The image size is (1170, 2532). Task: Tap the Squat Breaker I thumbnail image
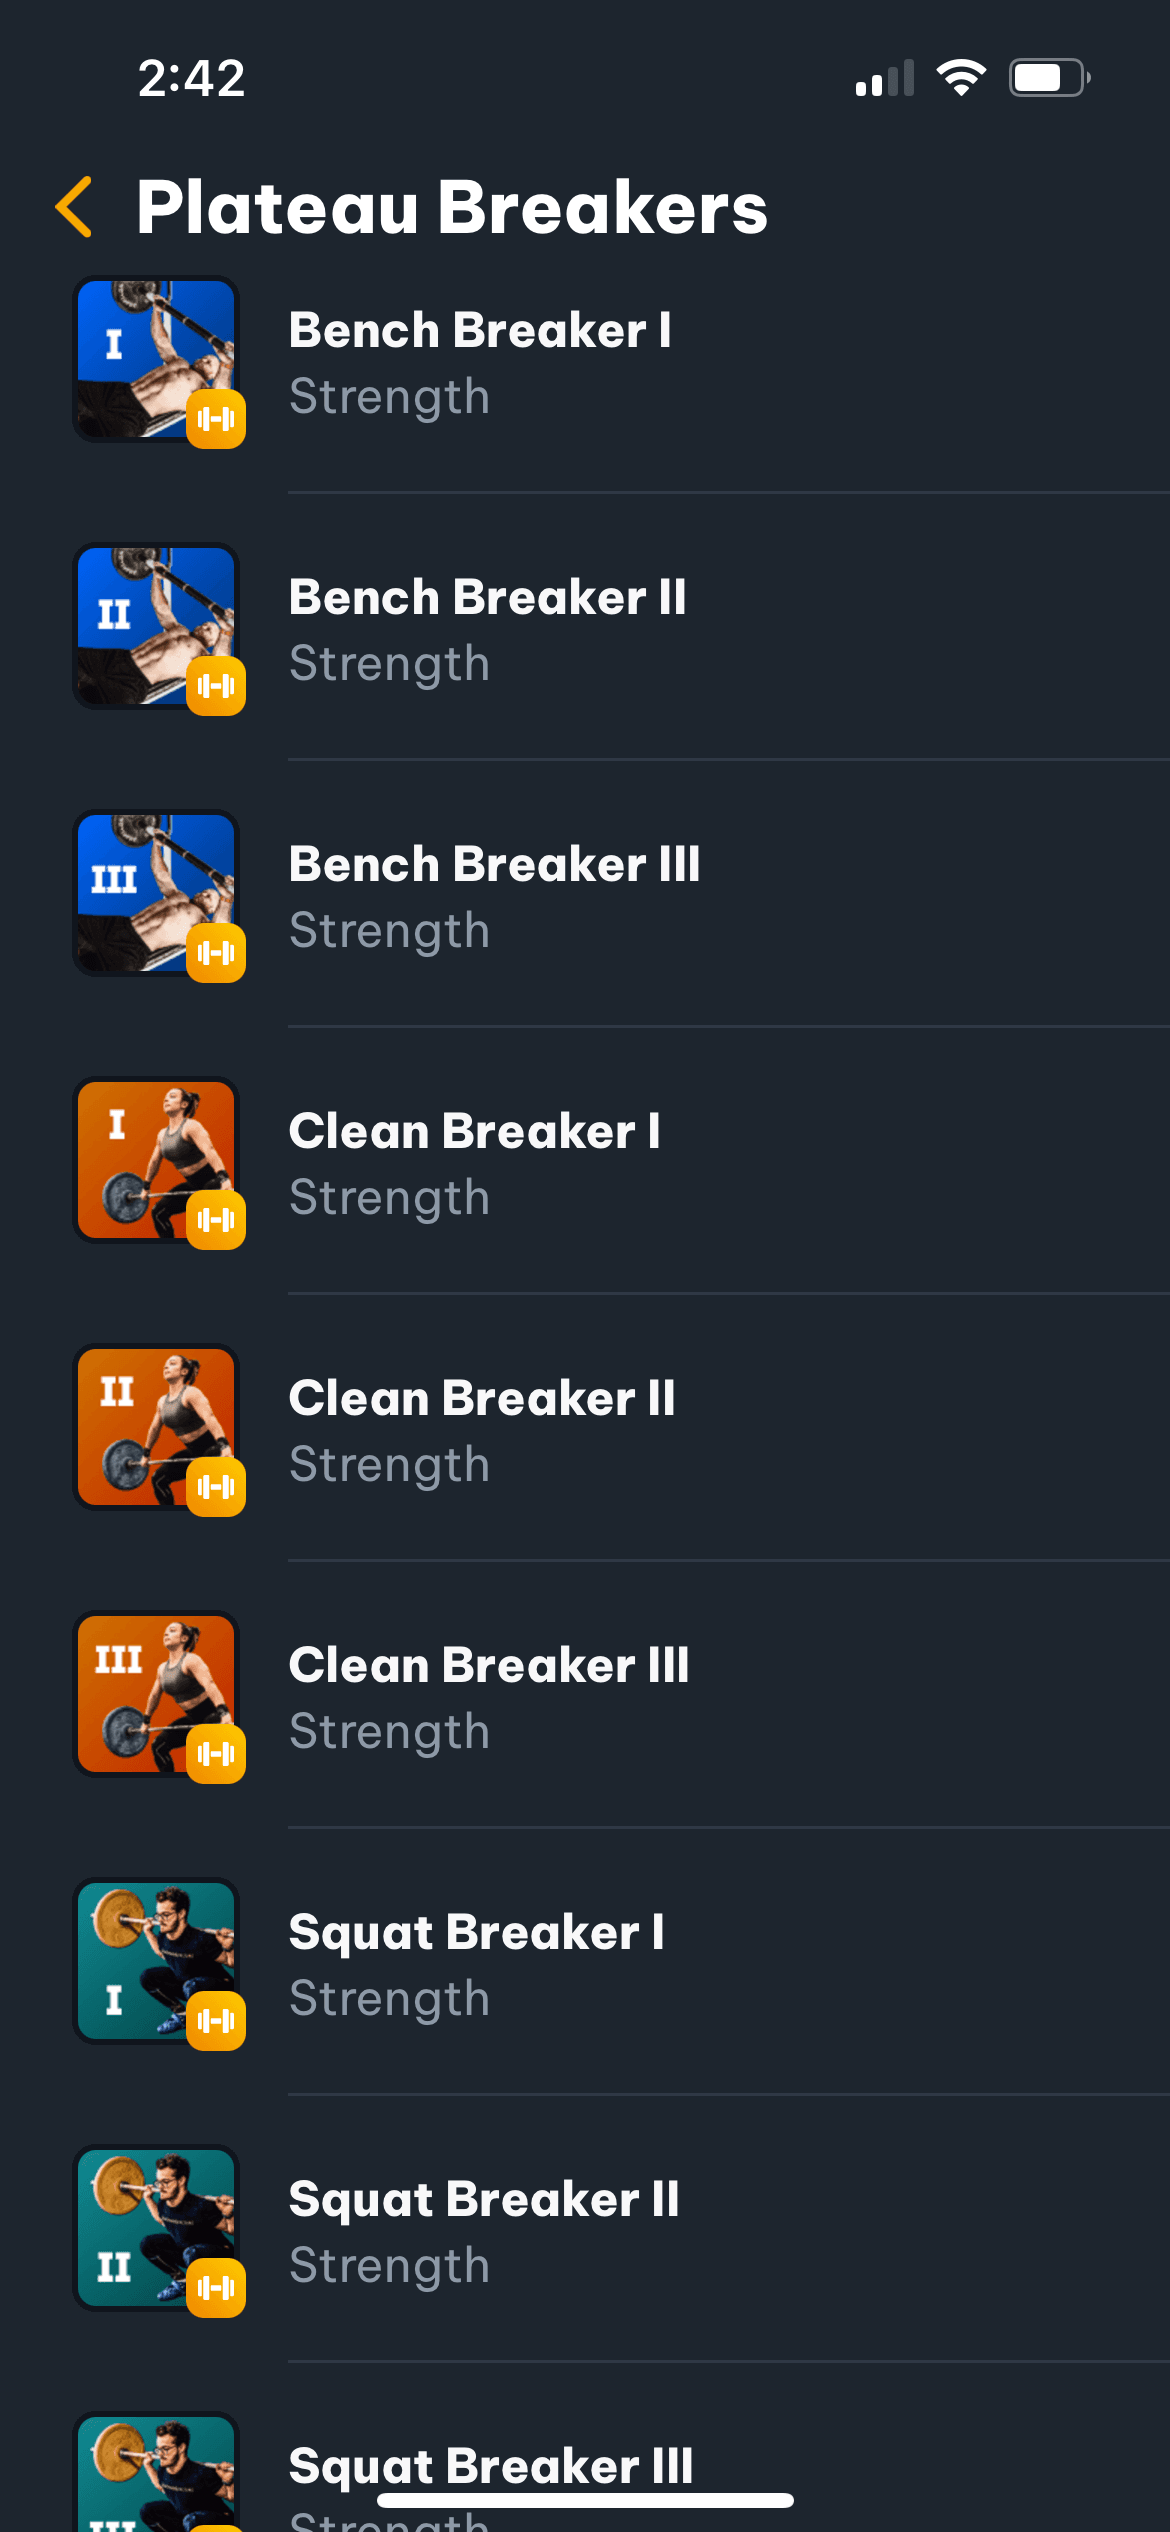155,1960
